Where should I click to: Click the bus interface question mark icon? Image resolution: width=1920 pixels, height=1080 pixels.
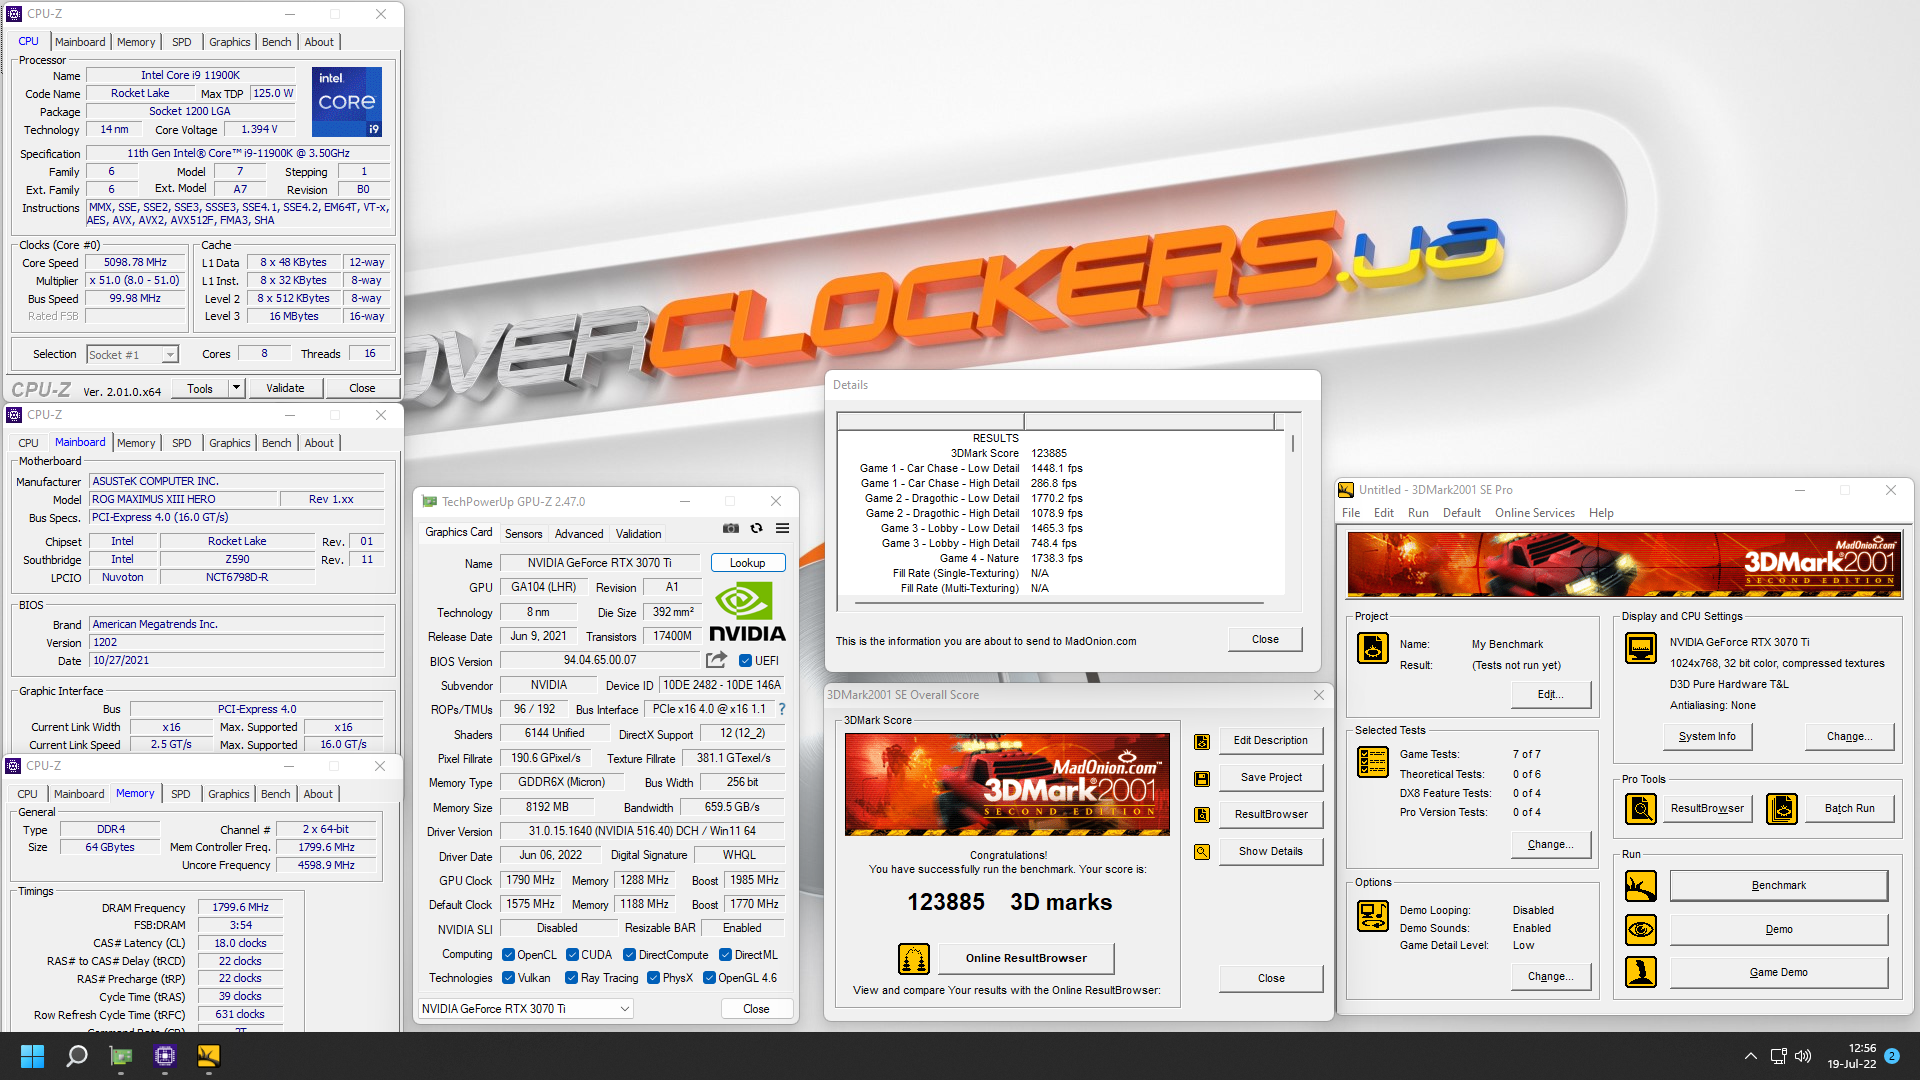782,709
